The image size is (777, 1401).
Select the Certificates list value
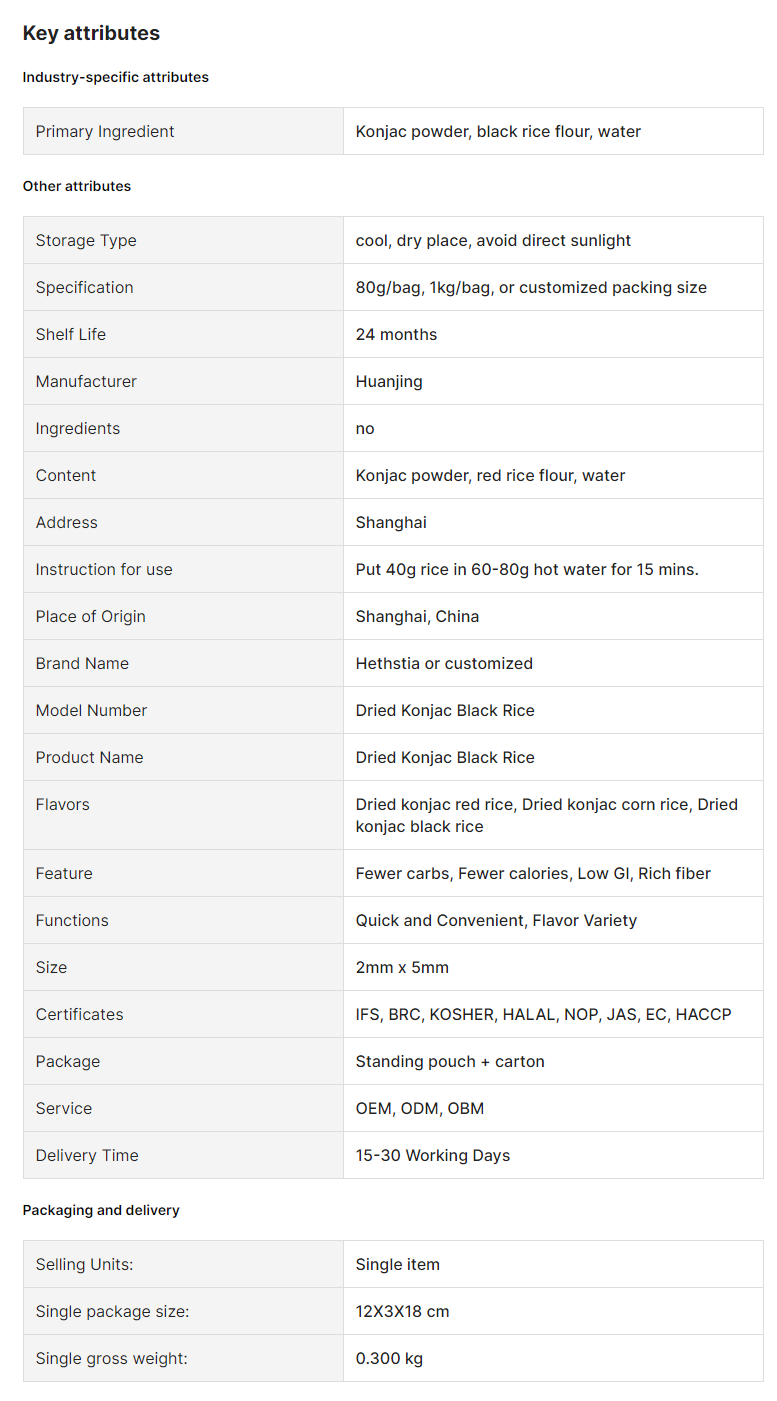543,1014
